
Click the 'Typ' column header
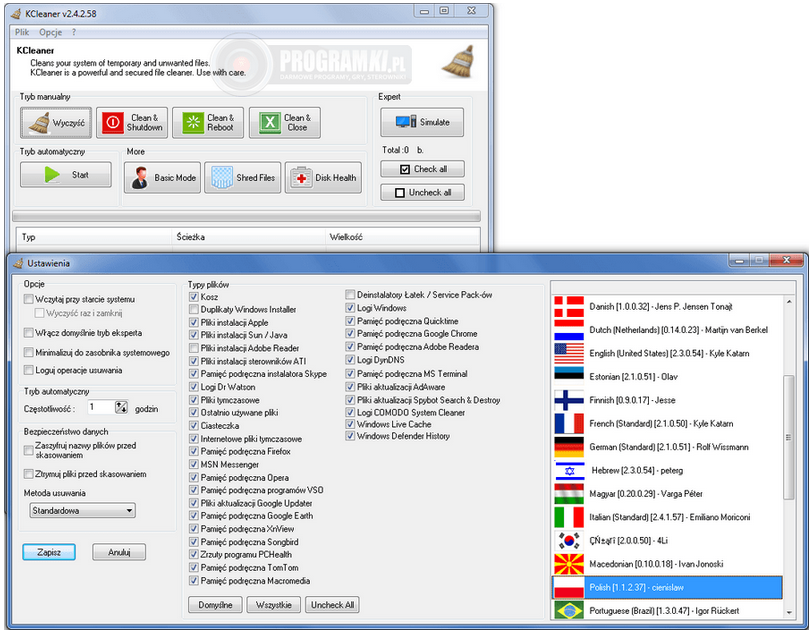click(x=94, y=237)
